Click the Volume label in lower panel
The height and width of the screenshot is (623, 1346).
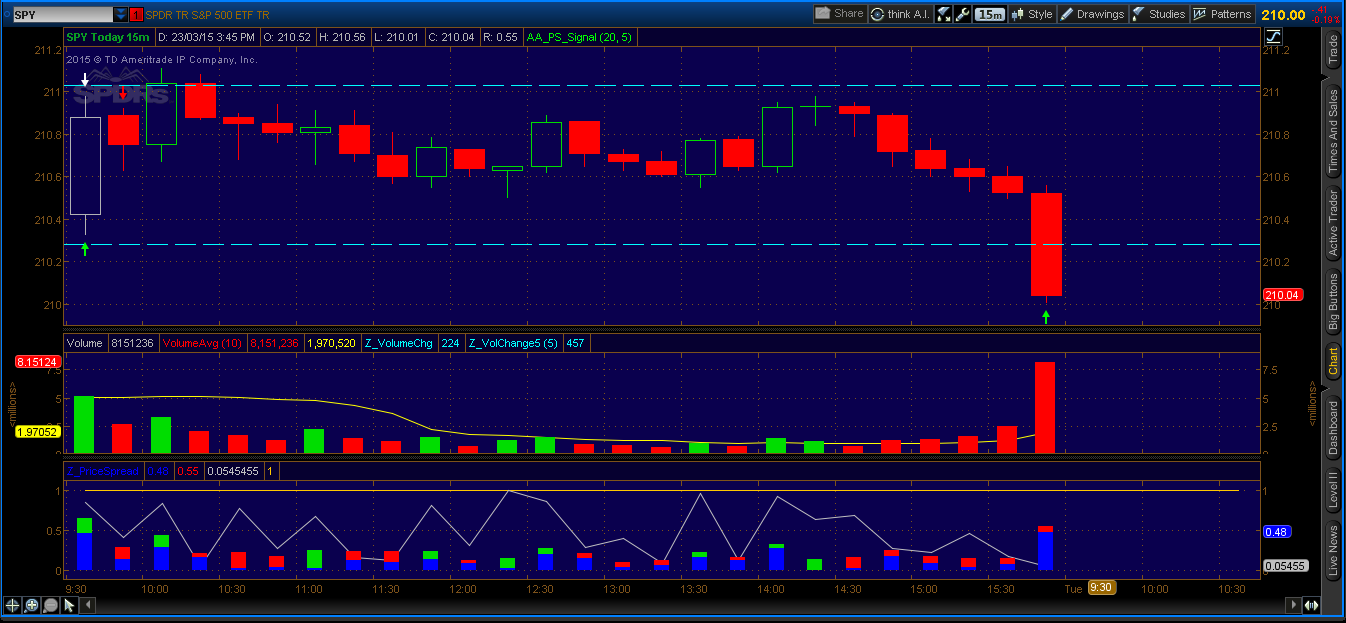[x=84, y=343]
